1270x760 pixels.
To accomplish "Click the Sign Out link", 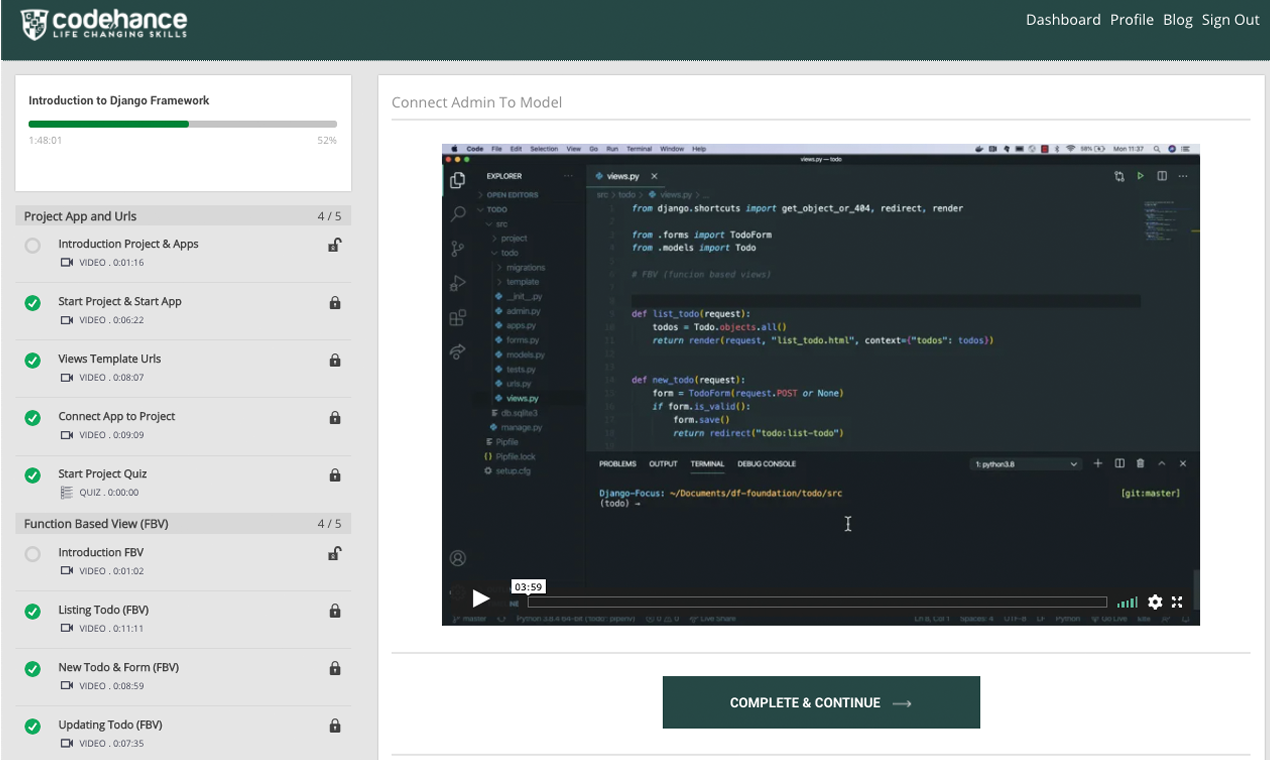I will (1230, 19).
